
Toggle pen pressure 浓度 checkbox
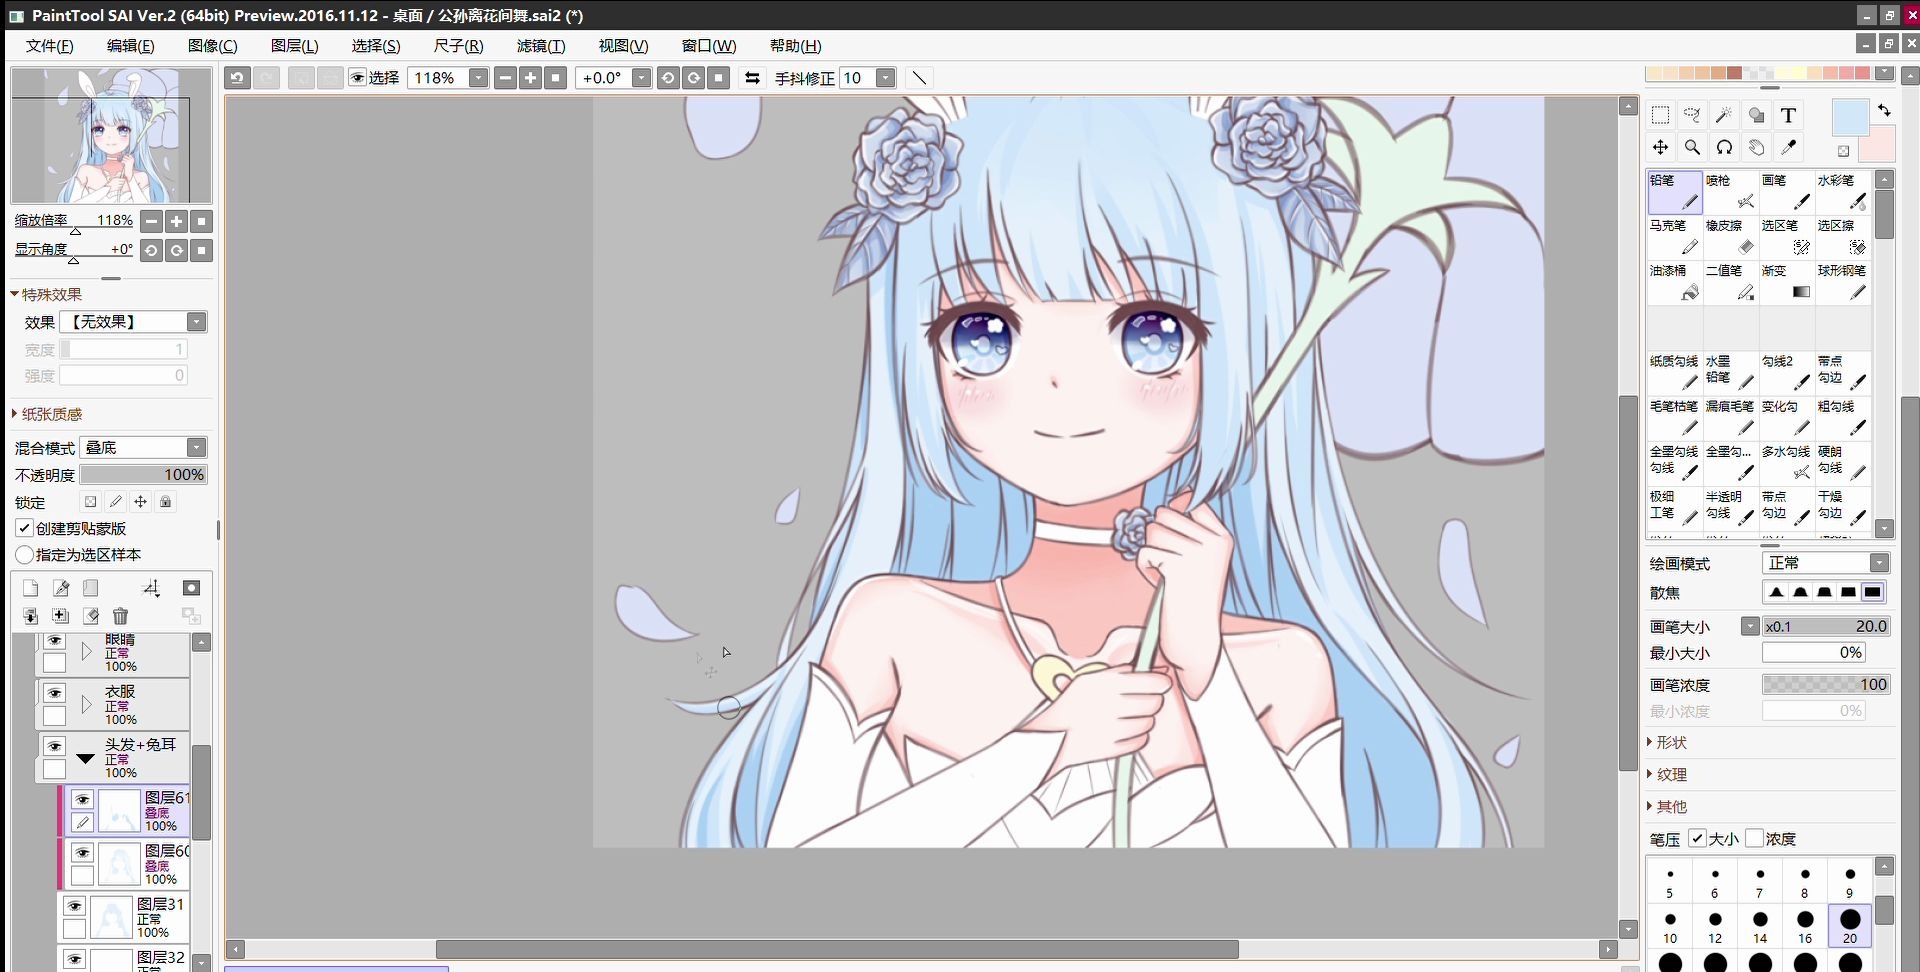pyautogui.click(x=1754, y=838)
